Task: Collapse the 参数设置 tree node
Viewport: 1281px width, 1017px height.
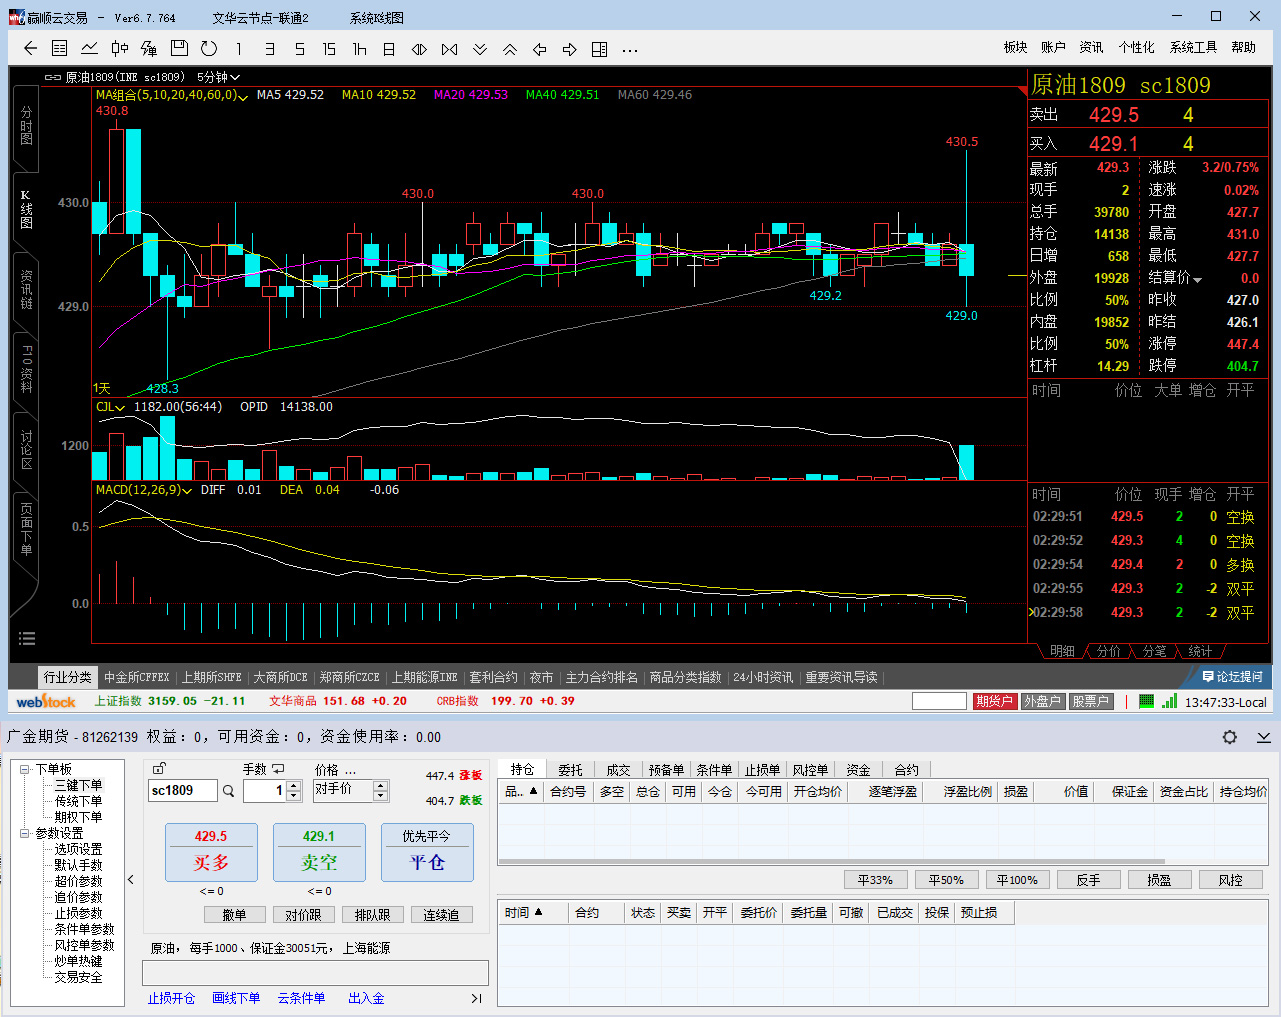Action: pyautogui.click(x=25, y=833)
